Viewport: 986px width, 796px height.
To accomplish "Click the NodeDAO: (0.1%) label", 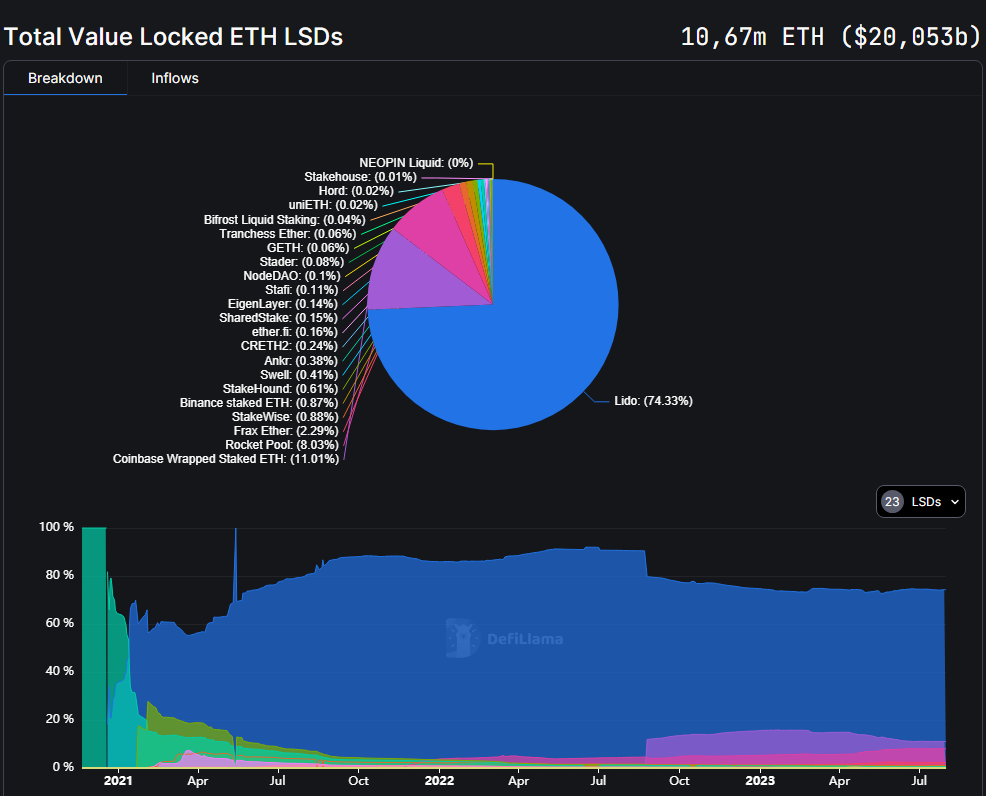I will (292, 276).
